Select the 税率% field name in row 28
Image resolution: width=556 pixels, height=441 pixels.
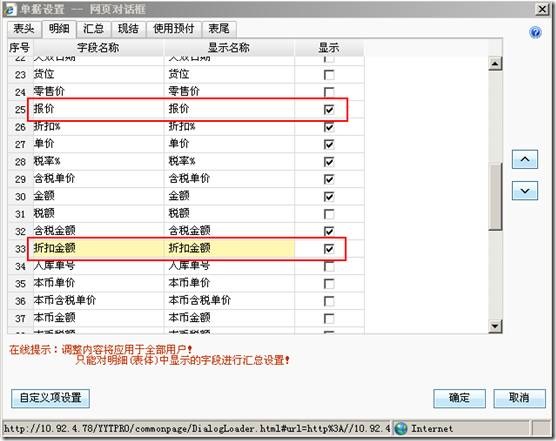coord(98,161)
